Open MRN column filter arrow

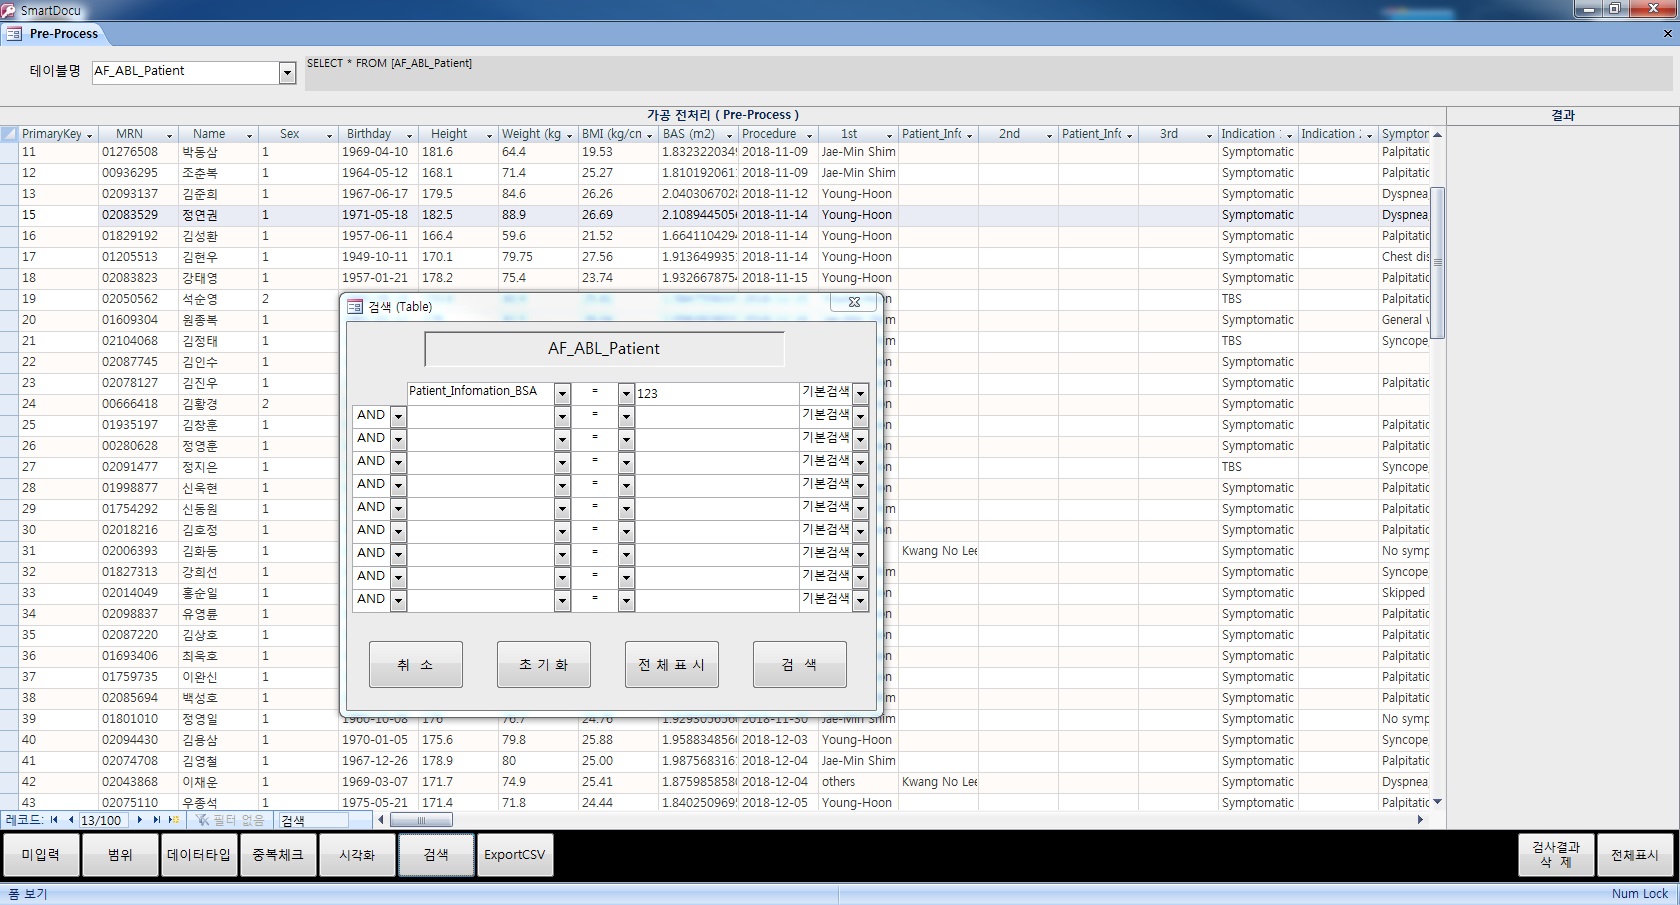tap(169, 135)
